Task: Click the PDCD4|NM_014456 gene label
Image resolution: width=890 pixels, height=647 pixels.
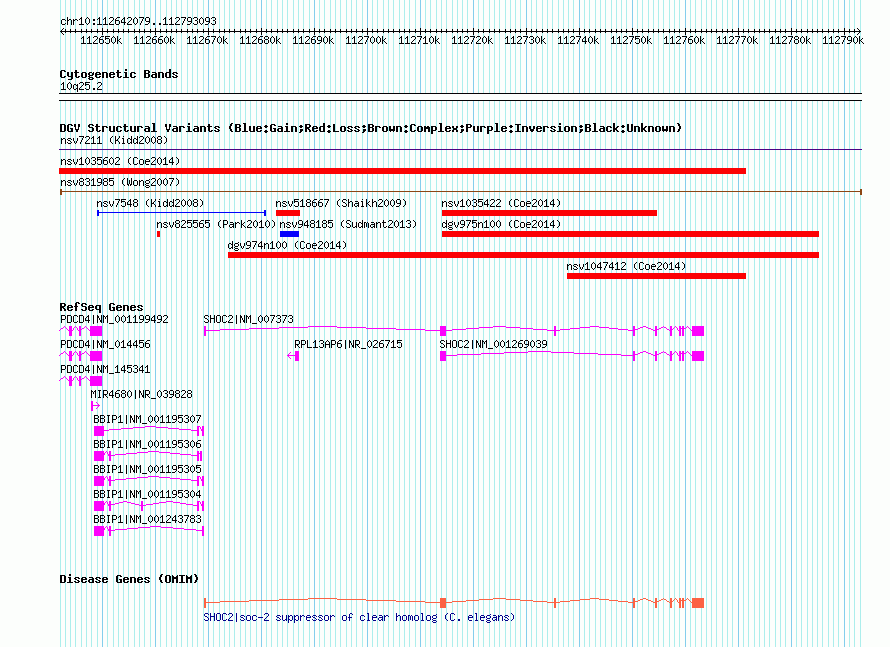Action: (105, 344)
